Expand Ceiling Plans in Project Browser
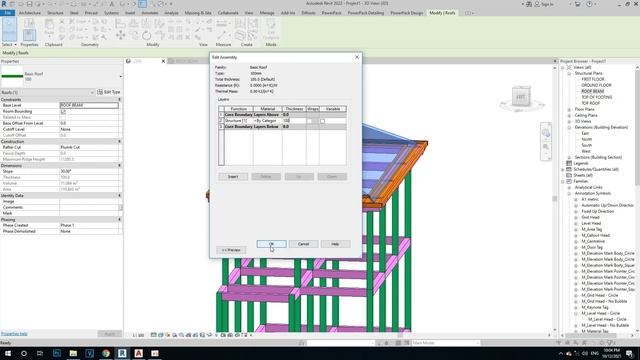640x360 pixels. pyautogui.click(x=569, y=116)
